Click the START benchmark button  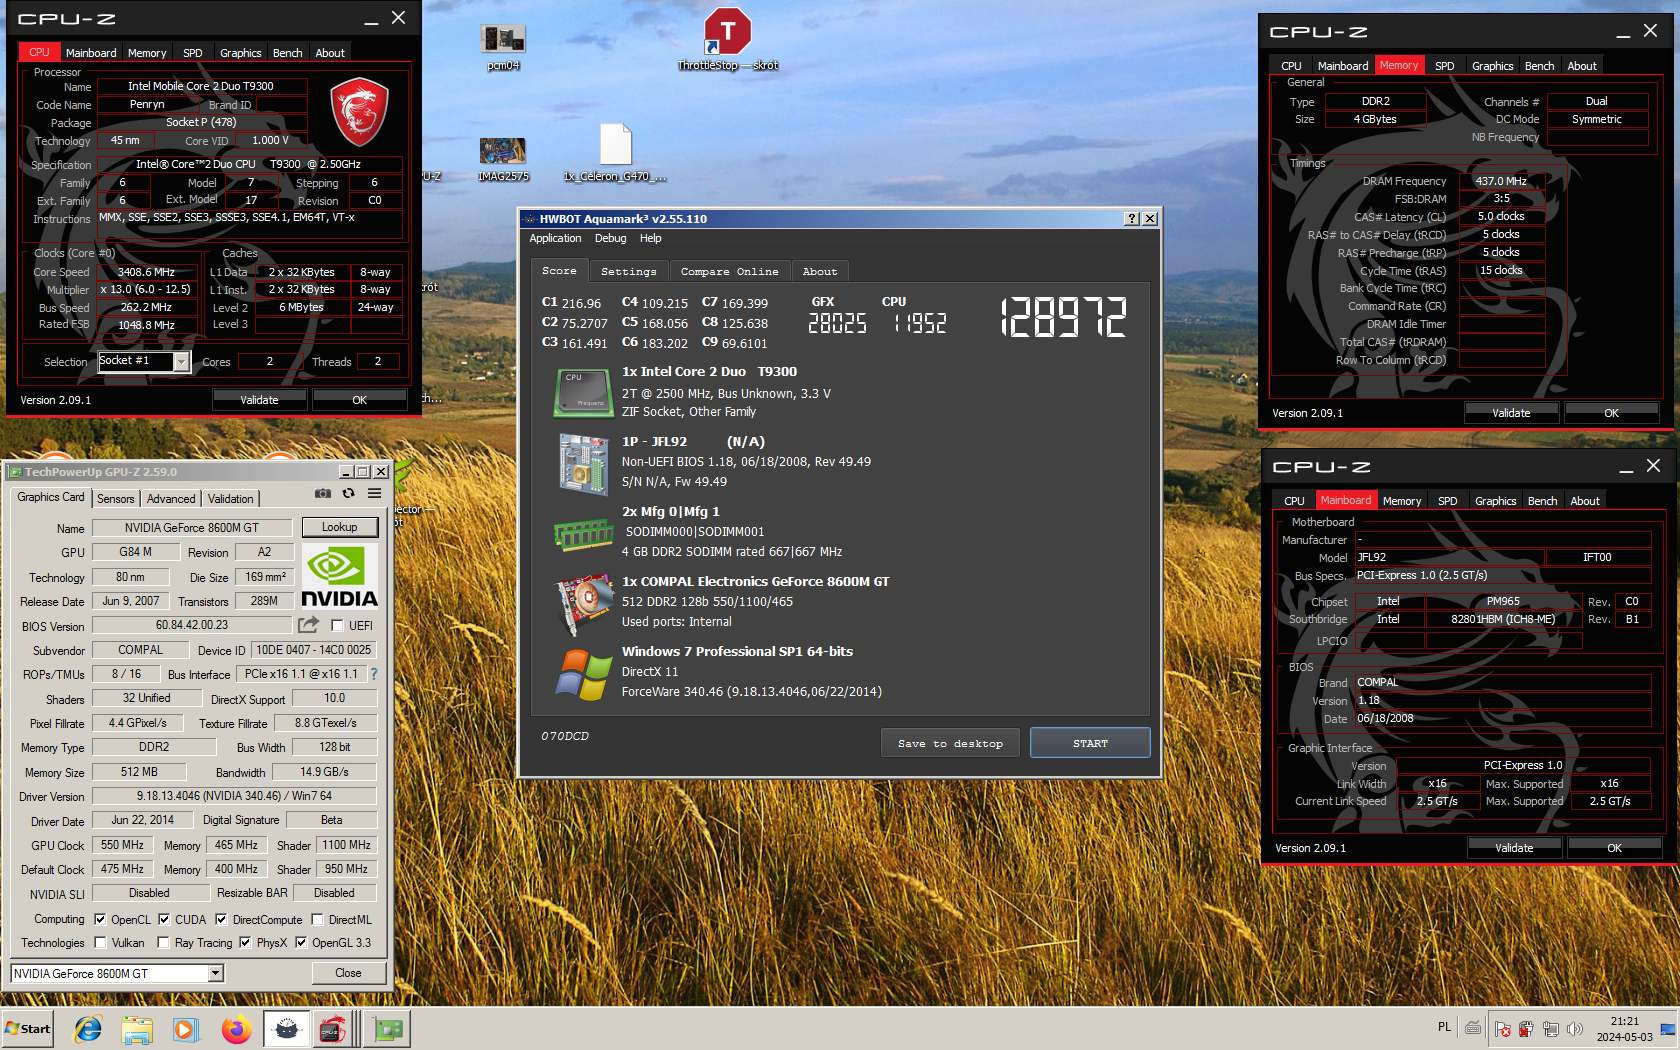pyautogui.click(x=1090, y=743)
